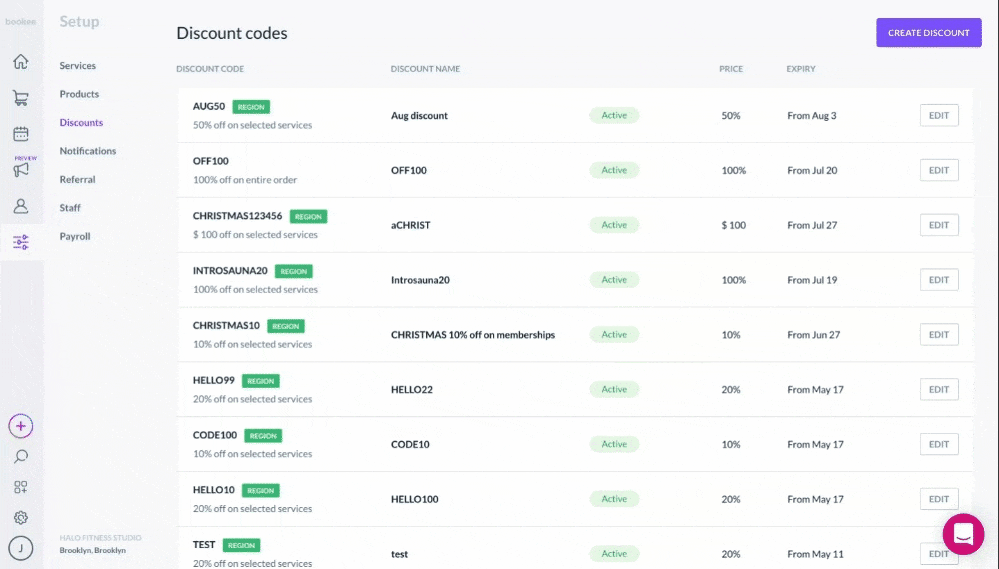The width and height of the screenshot is (999, 569).
Task: Click the purple plus quick-add icon
Action: [21, 426]
